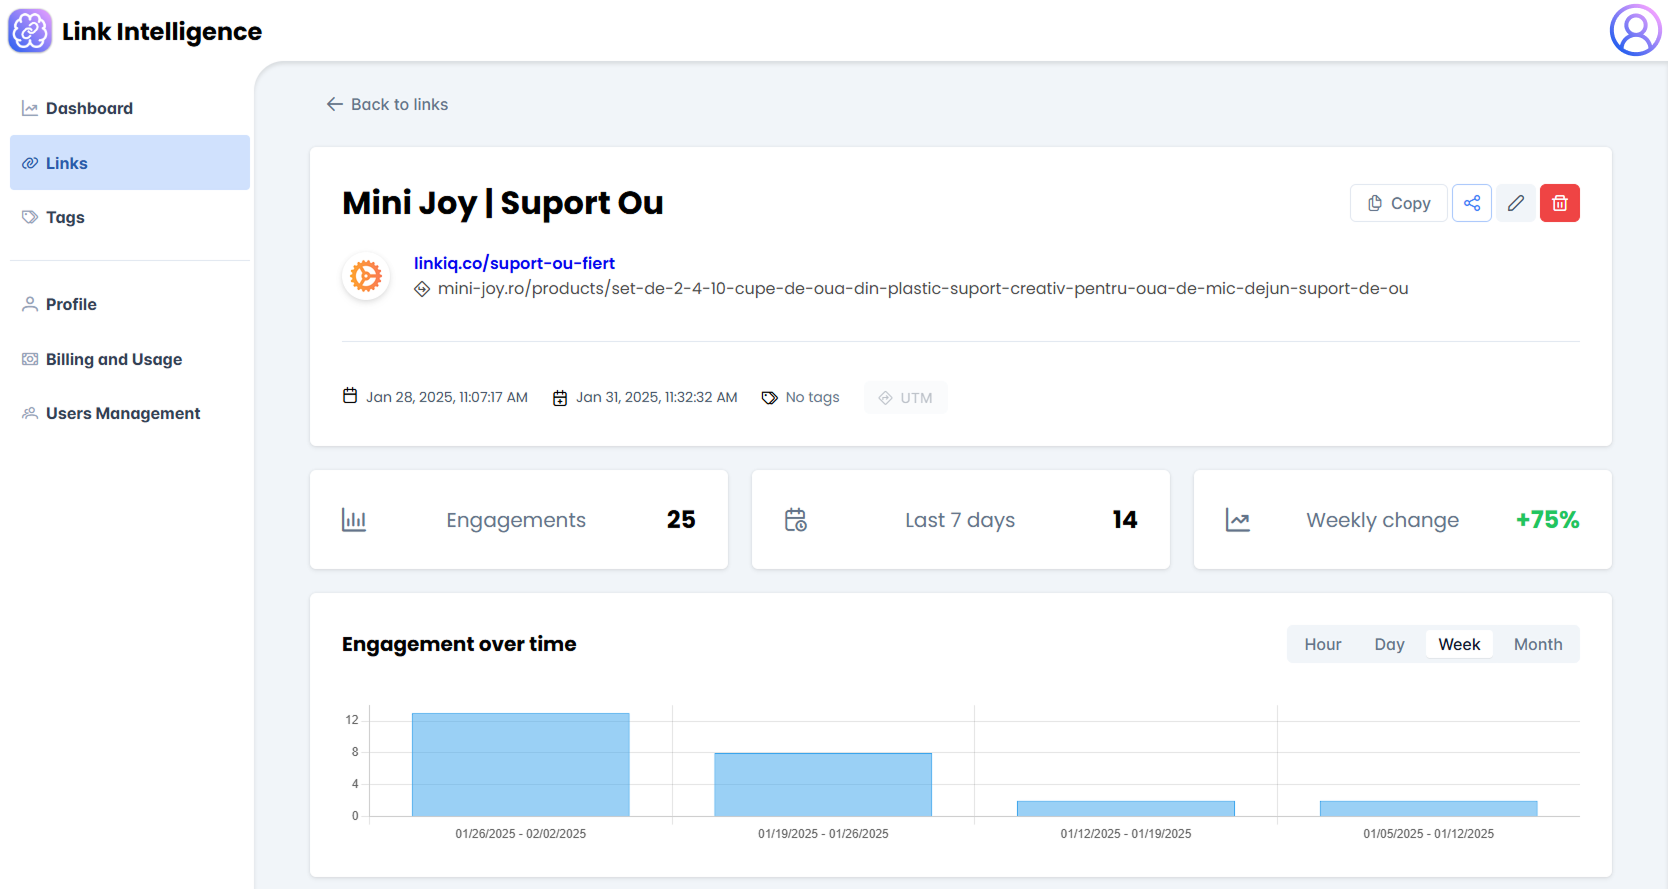This screenshot has width=1668, height=889.
Task: Click the Weekly change trend icon
Action: tap(1238, 520)
